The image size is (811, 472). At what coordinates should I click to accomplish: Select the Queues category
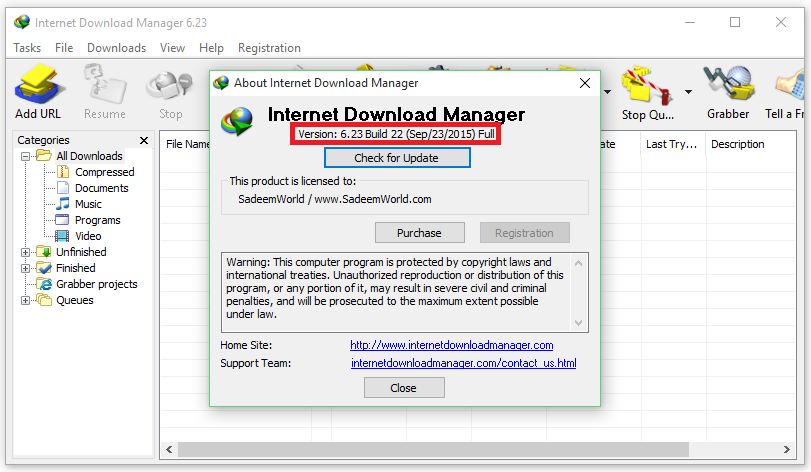coord(74,300)
